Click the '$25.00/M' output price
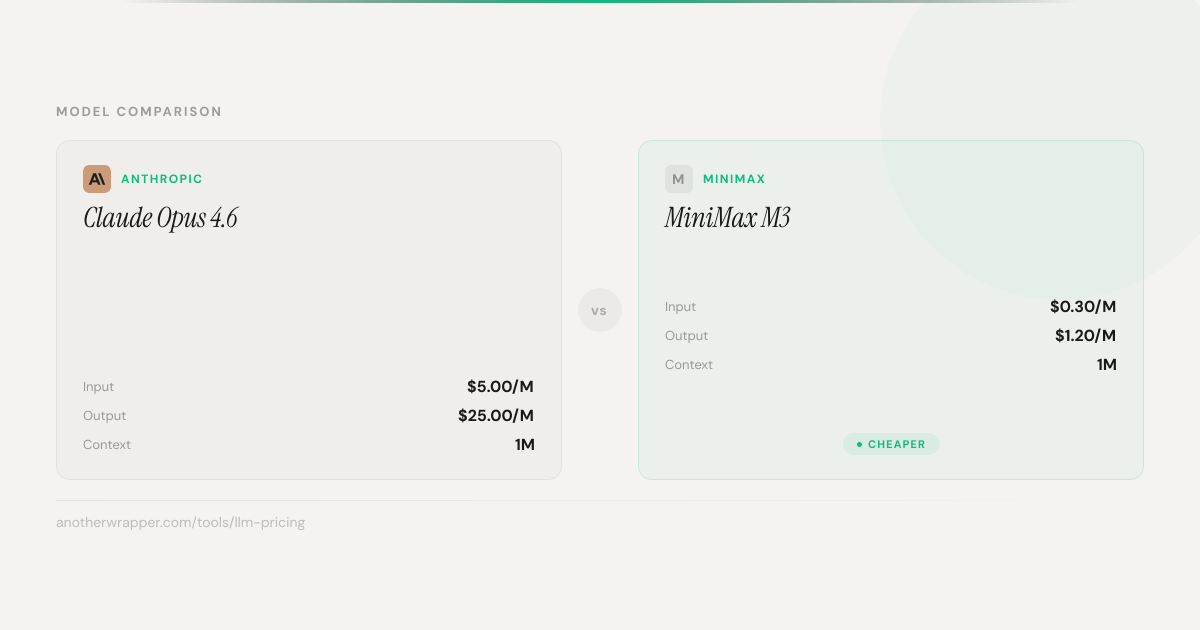The image size is (1200, 630). (x=496, y=416)
